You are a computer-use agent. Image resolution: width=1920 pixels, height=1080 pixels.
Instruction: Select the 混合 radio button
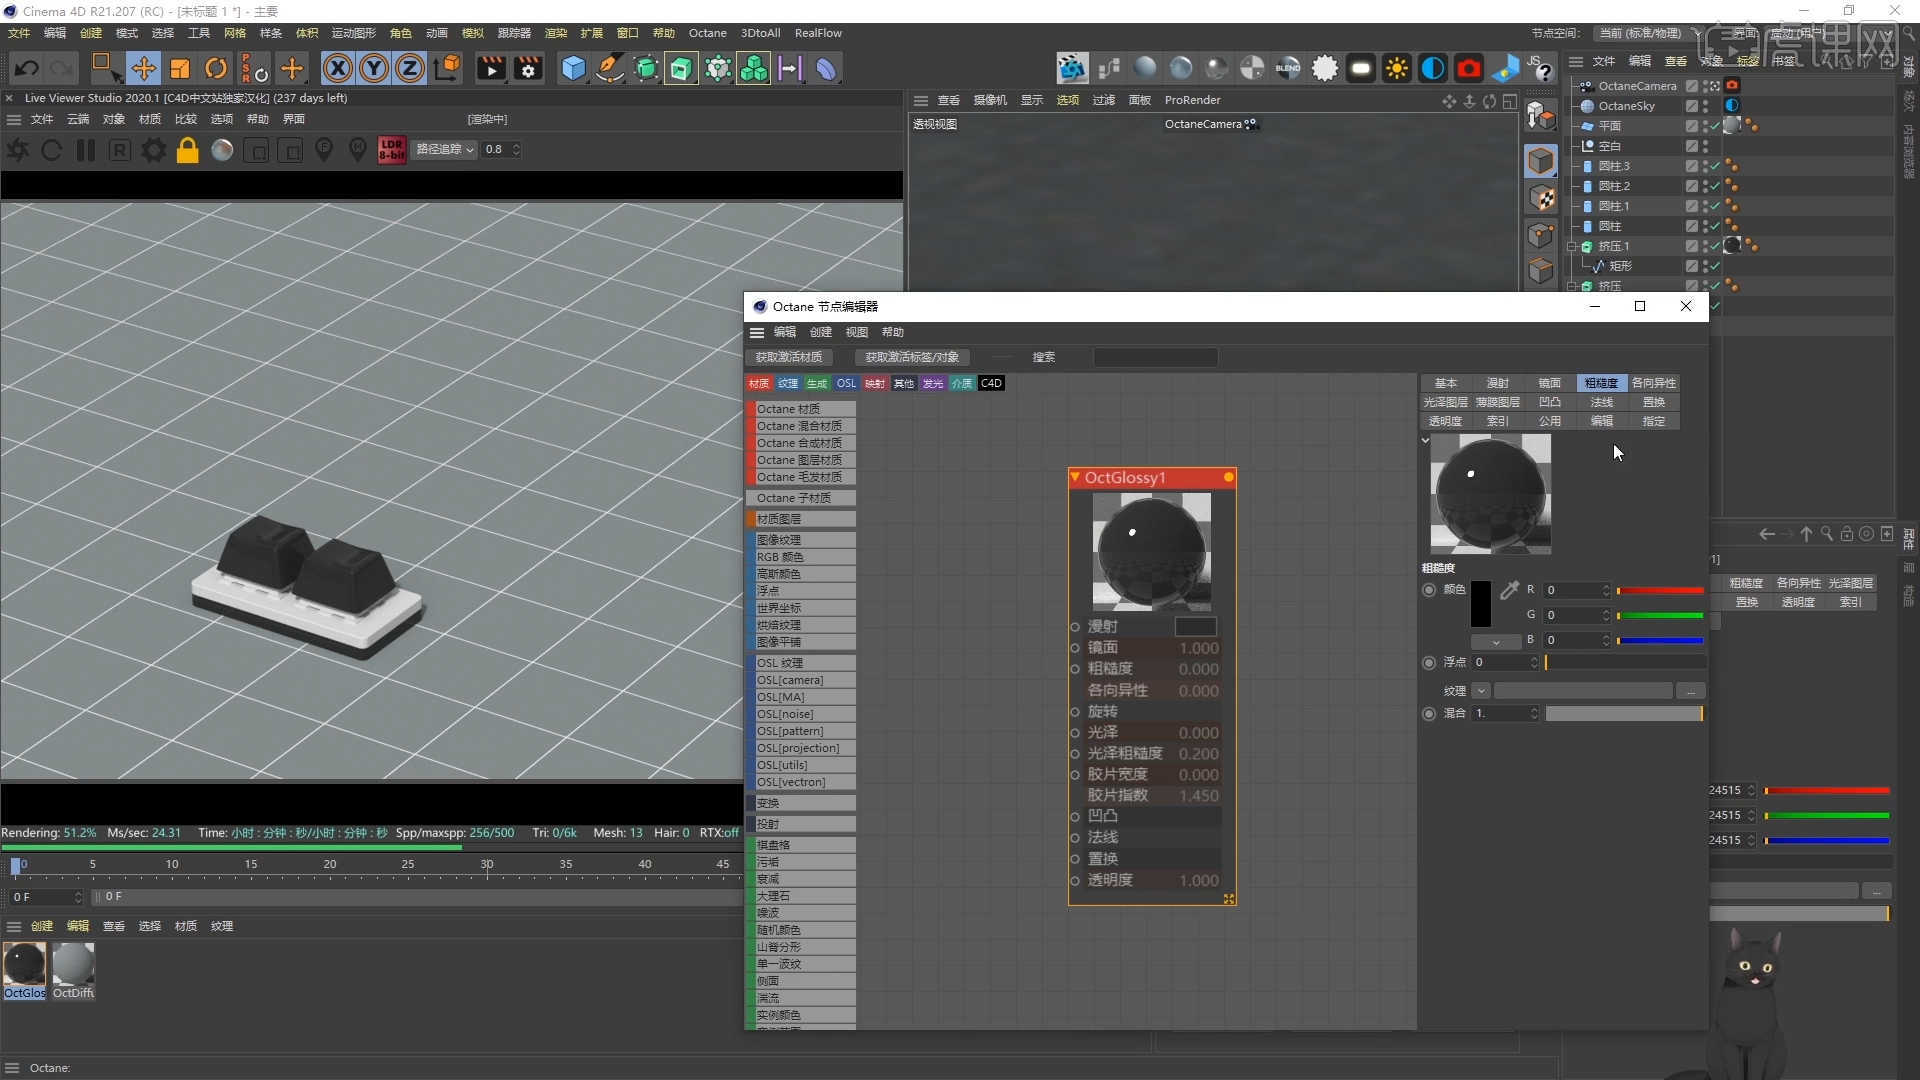click(x=1429, y=713)
